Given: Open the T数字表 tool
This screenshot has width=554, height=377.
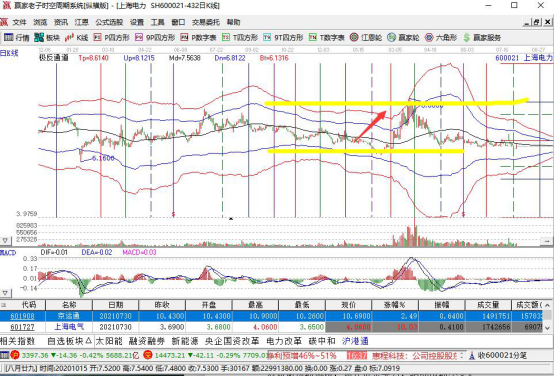Looking at the screenshot, I should pos(326,37).
